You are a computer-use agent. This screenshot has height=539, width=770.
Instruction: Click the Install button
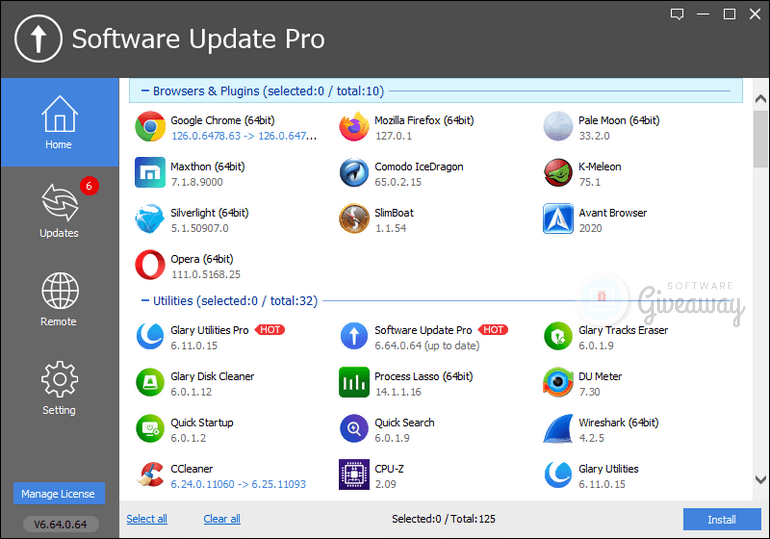coord(722,519)
